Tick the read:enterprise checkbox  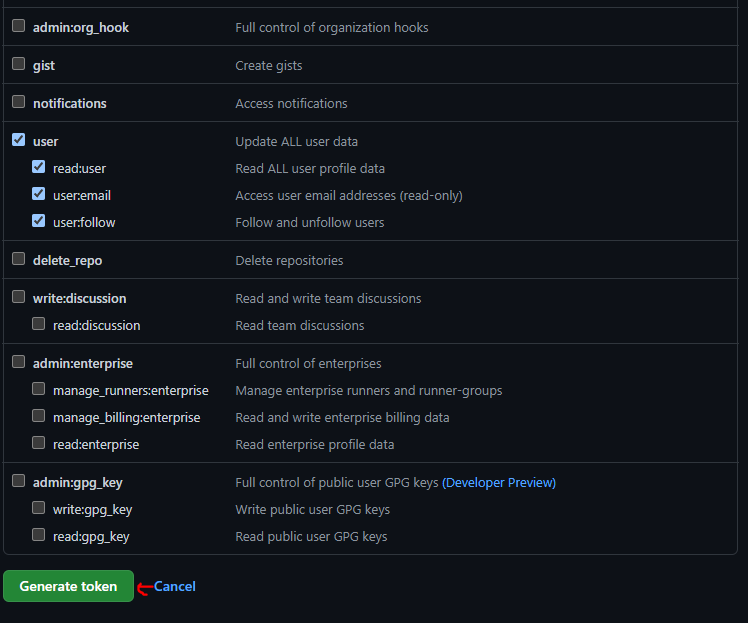(39, 443)
